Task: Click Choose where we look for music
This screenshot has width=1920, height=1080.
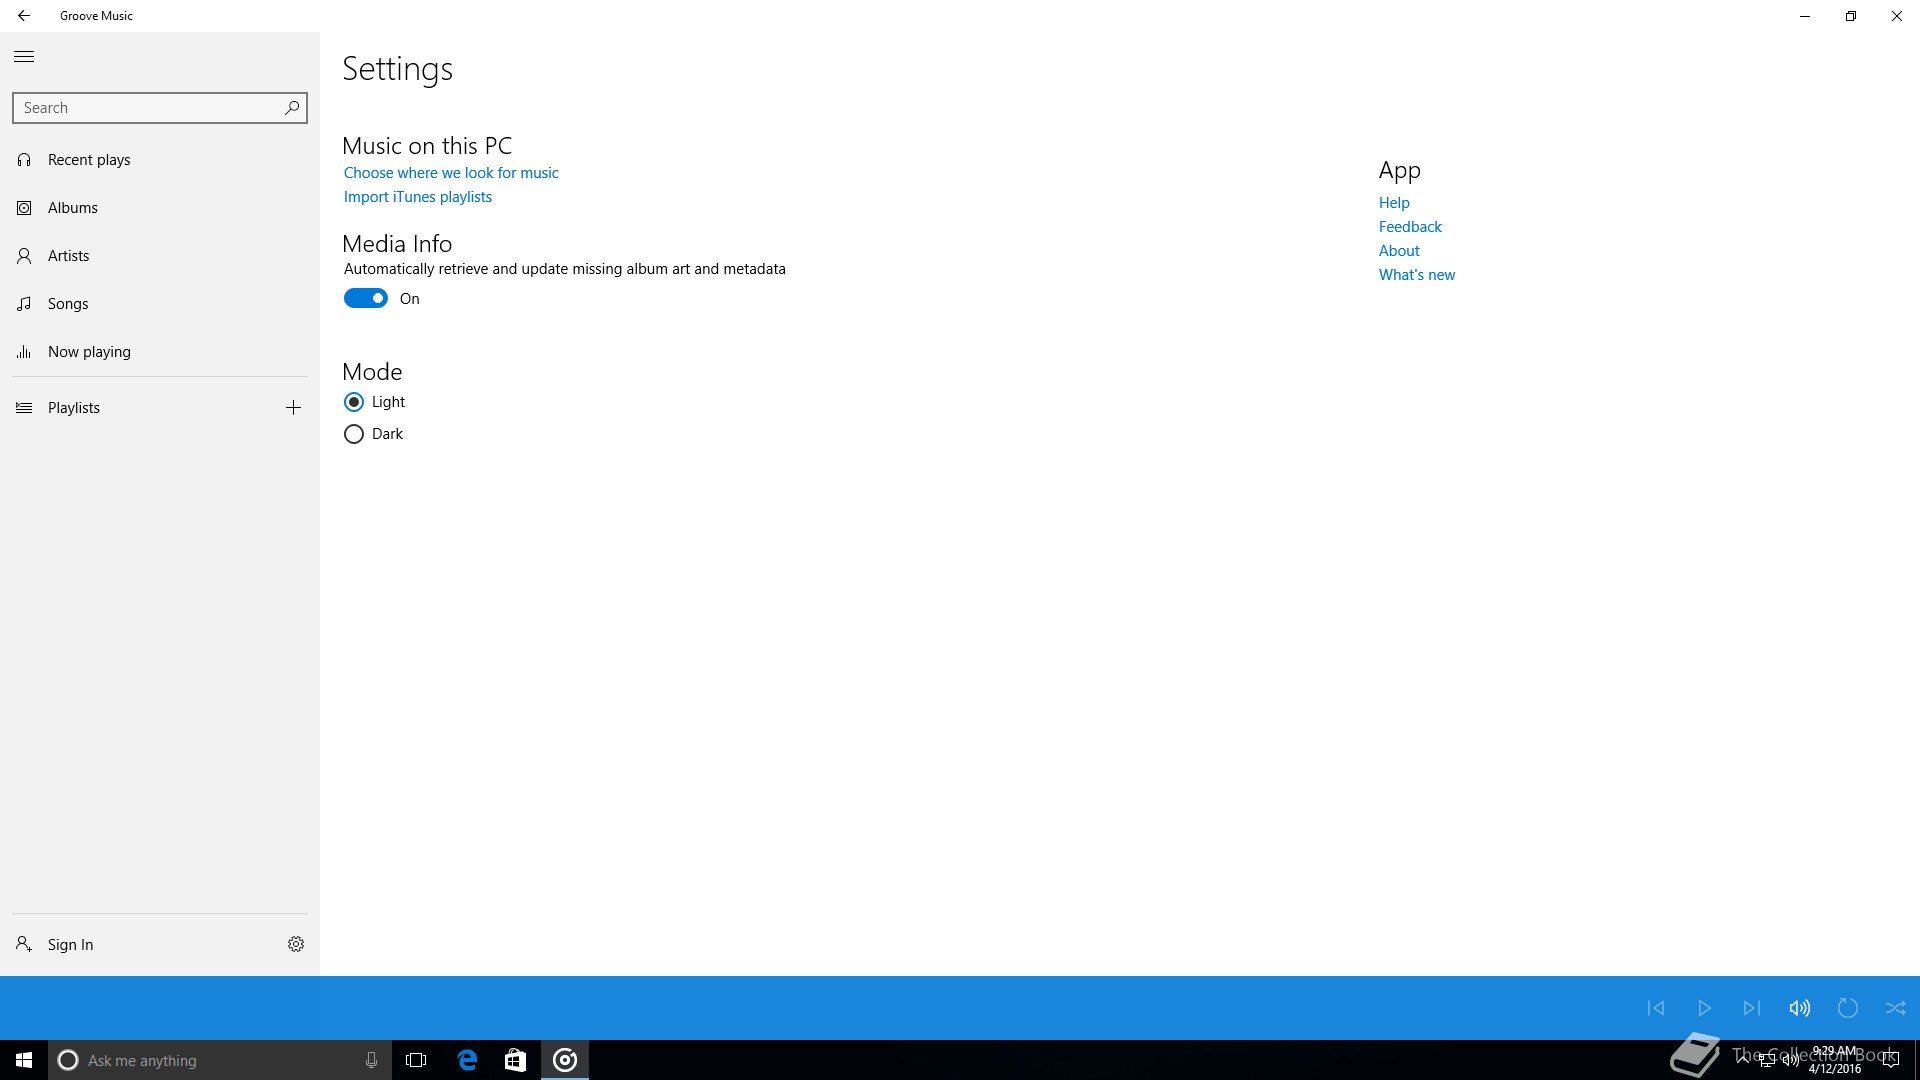Action: 451,173
